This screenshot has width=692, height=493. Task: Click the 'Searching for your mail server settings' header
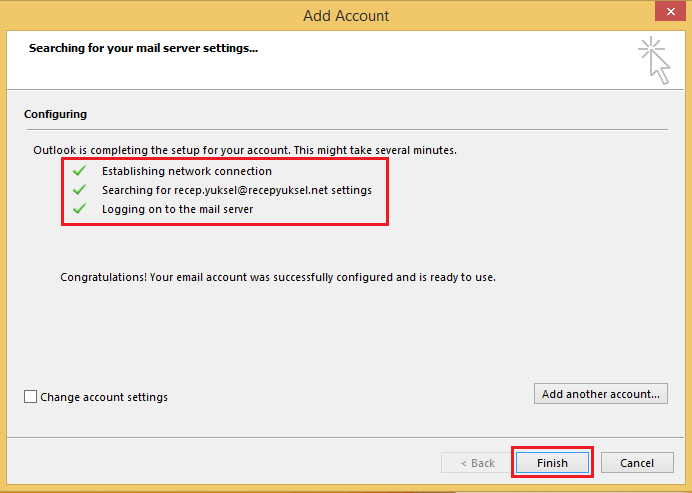(x=143, y=48)
